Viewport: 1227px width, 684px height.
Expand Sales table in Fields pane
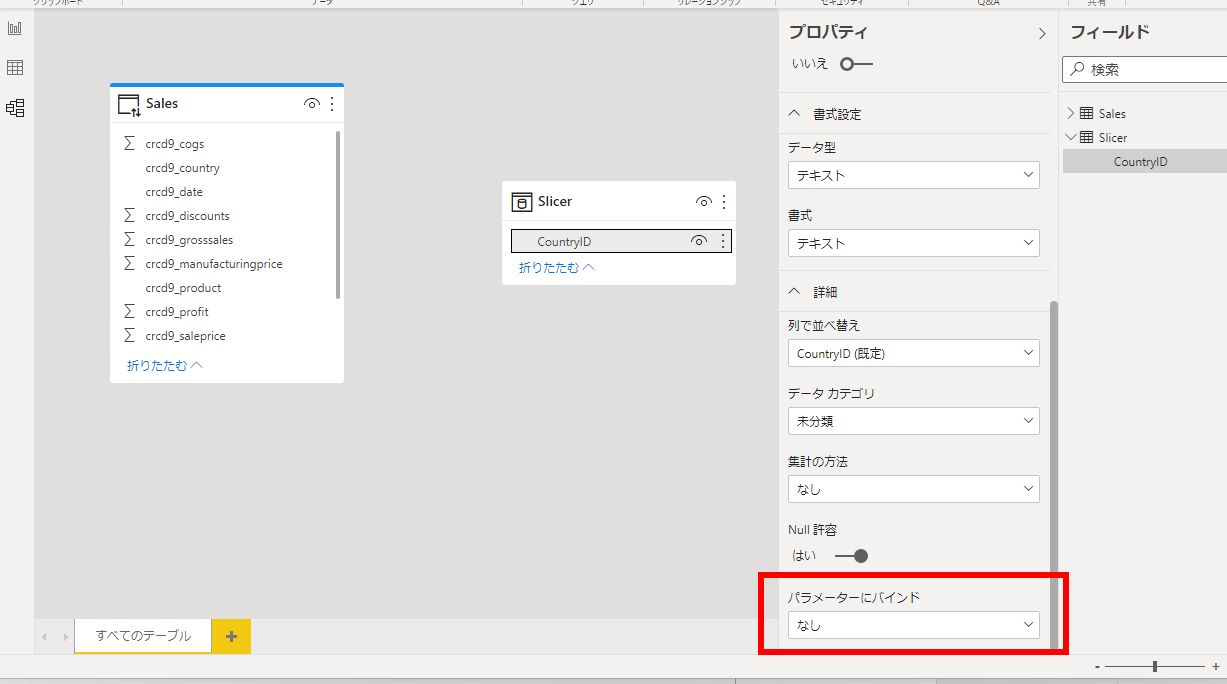click(1071, 113)
